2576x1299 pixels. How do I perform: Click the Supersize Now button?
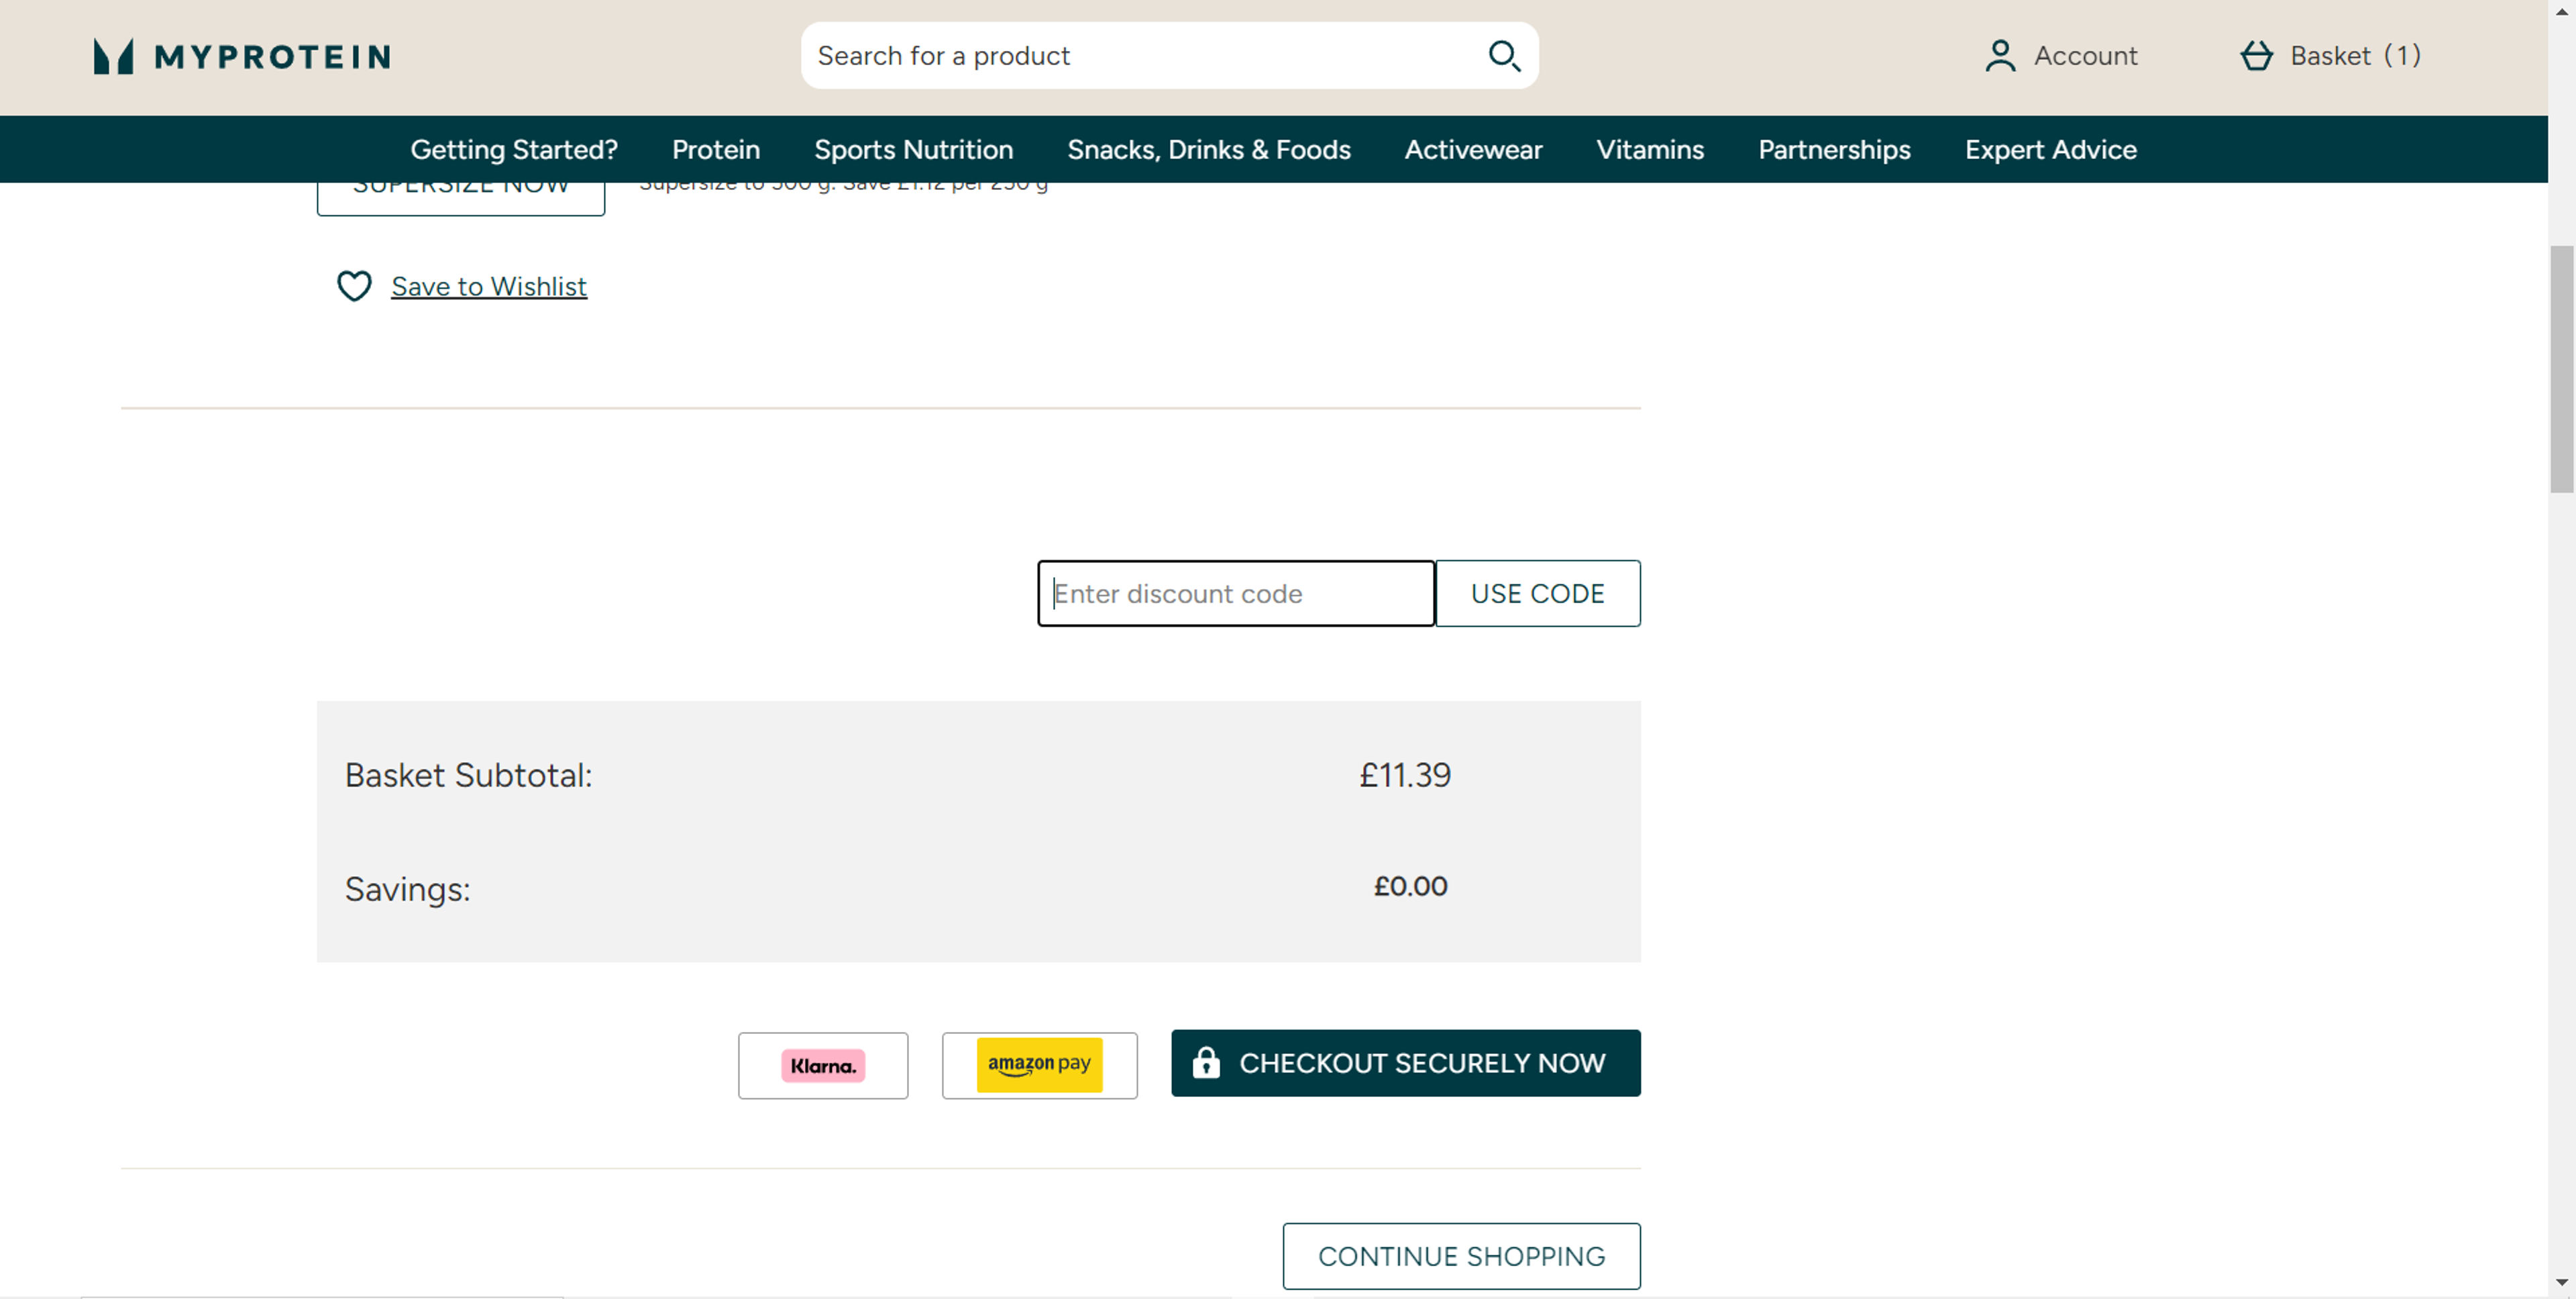coord(461,198)
